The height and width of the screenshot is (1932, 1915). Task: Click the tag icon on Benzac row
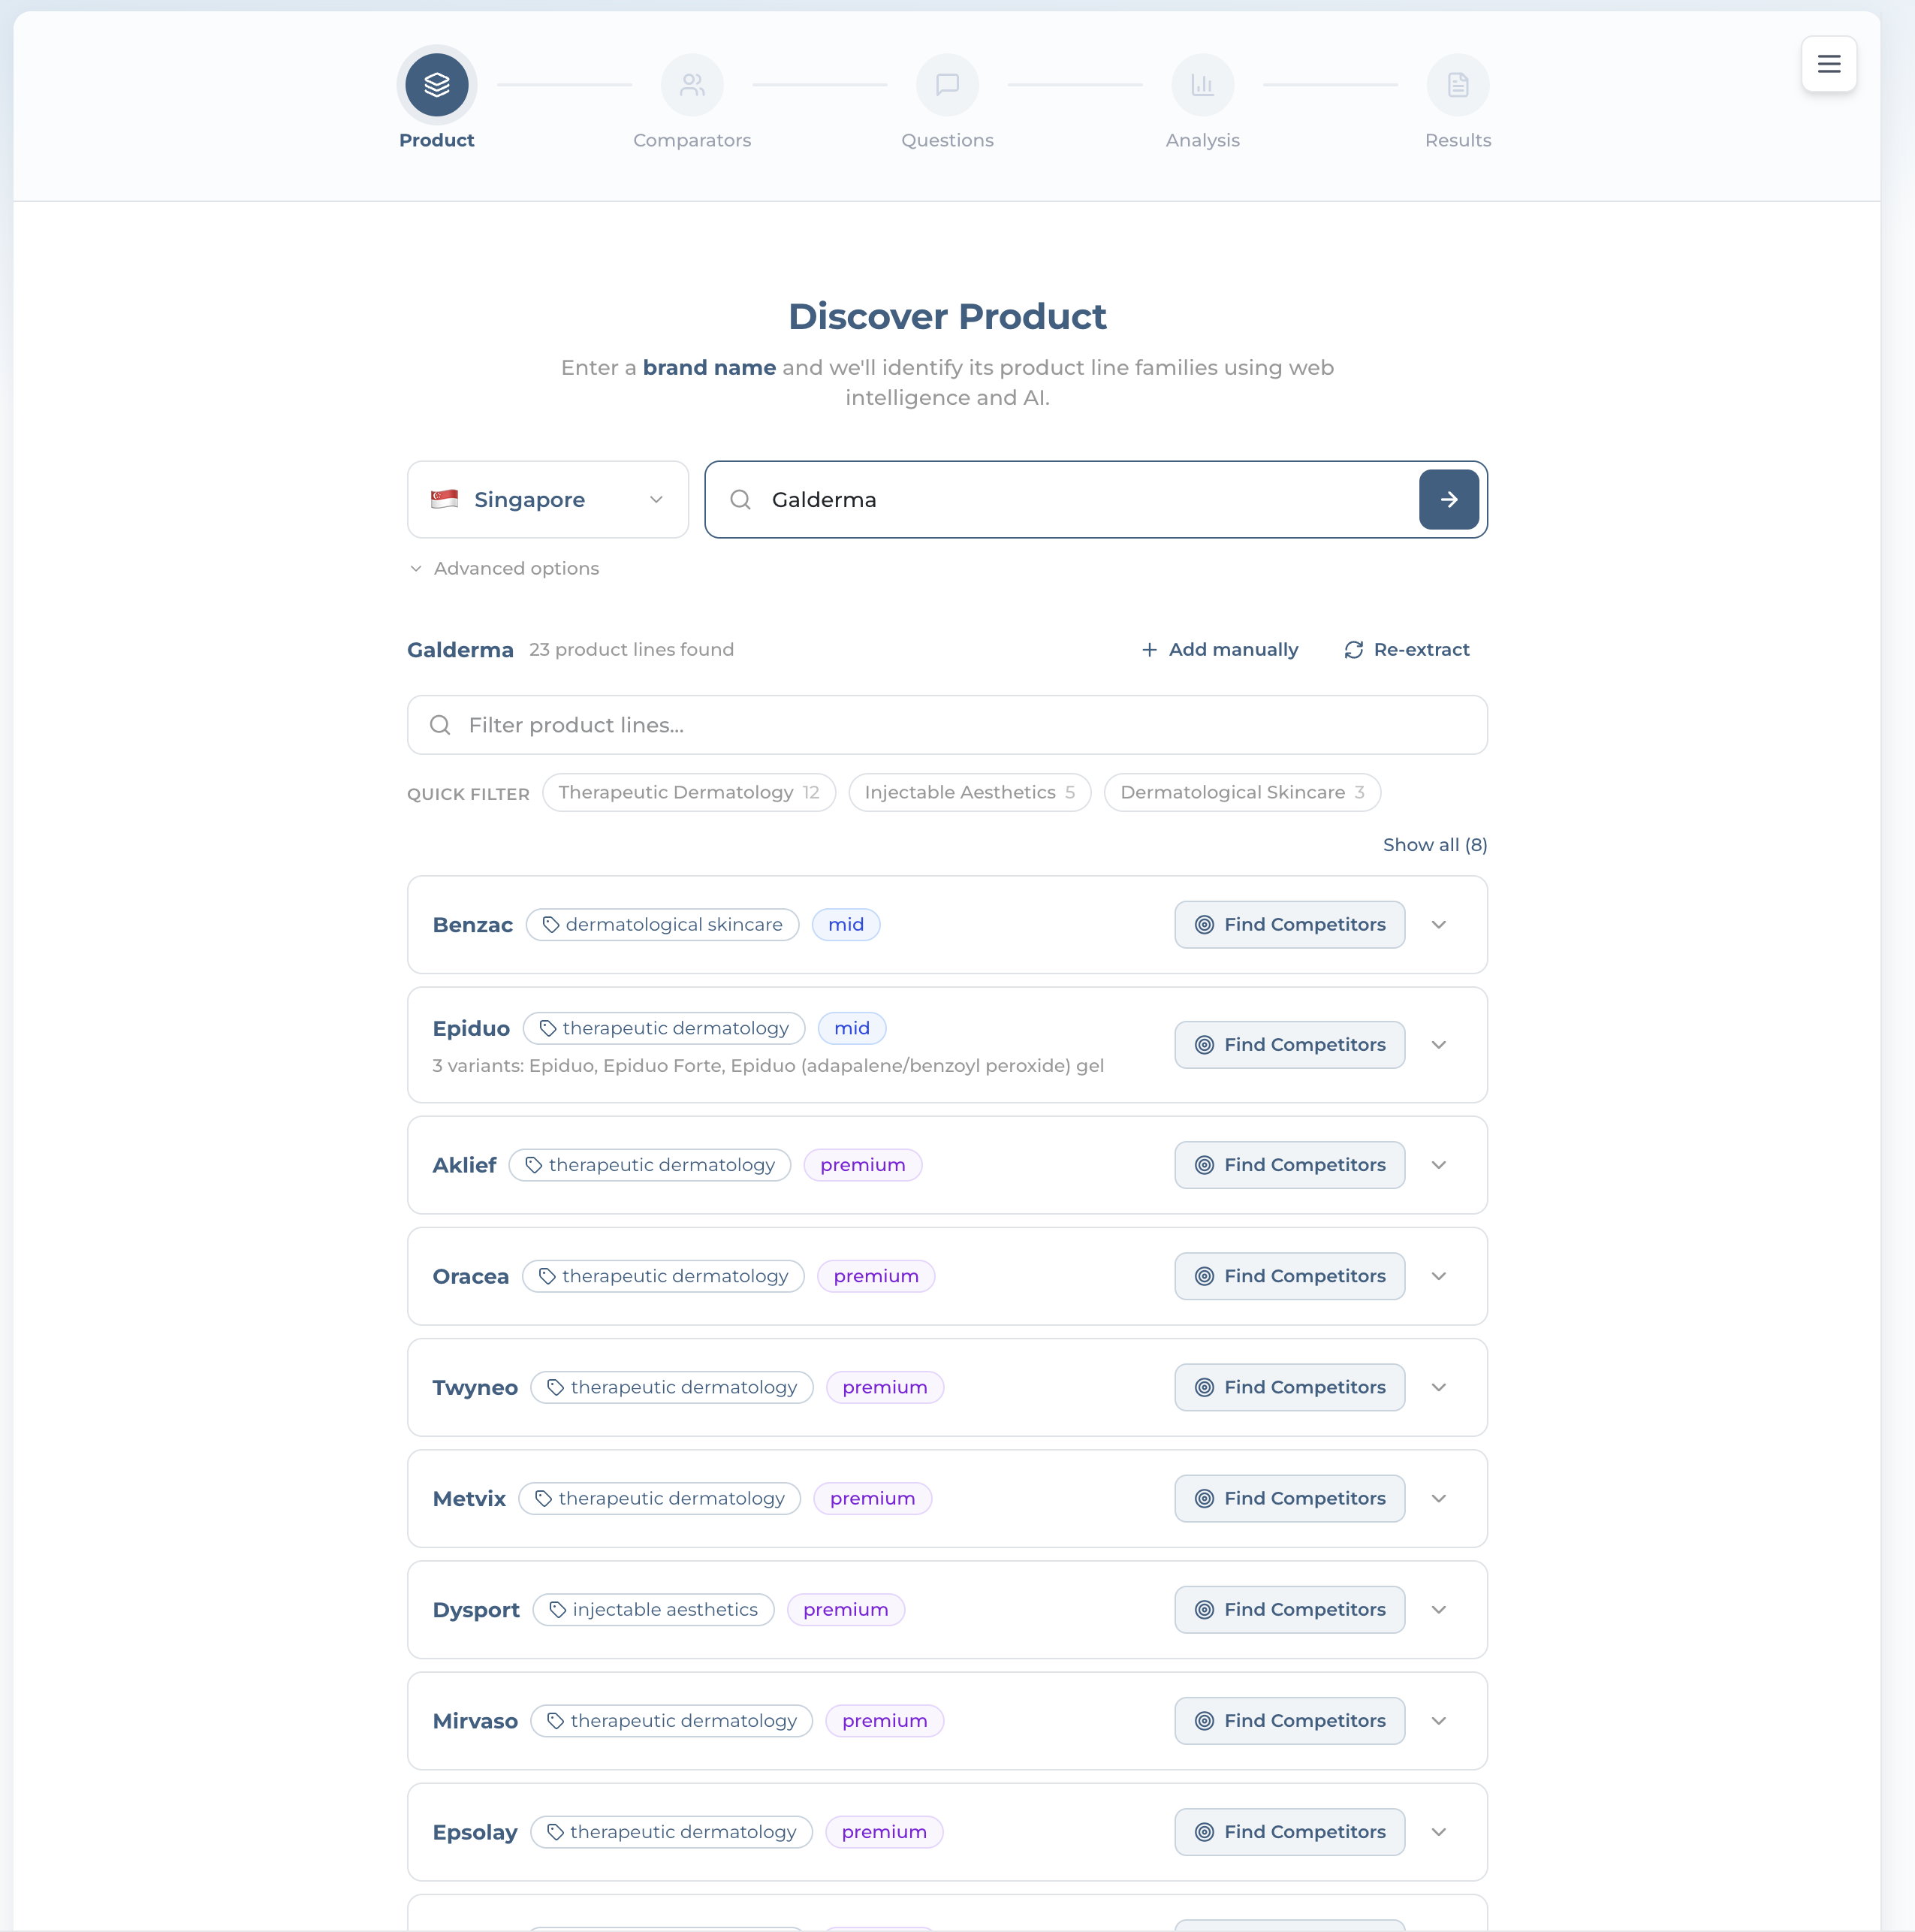point(550,925)
